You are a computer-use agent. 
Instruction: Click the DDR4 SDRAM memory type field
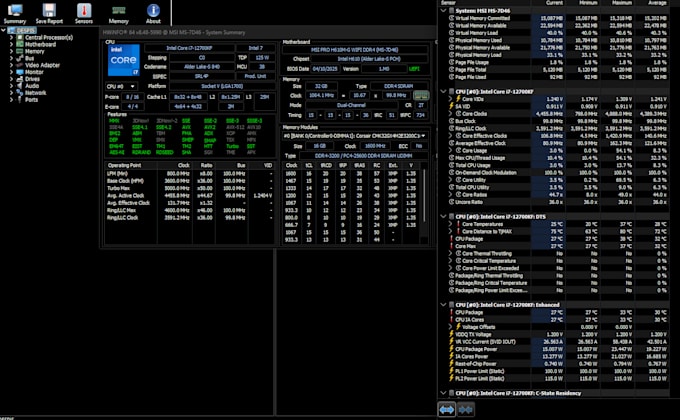point(398,86)
